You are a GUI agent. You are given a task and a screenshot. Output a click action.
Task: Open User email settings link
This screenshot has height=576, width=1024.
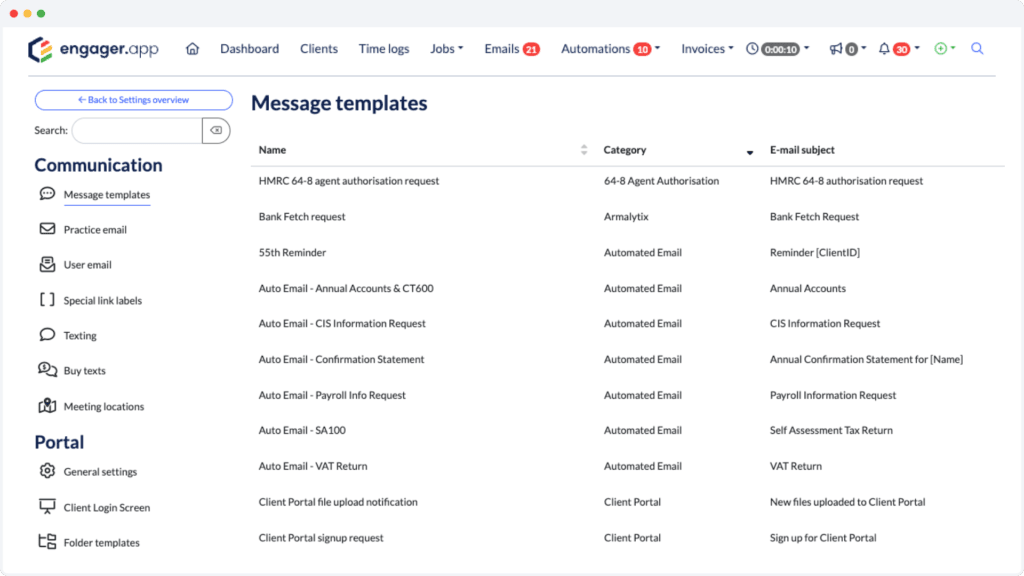click(x=88, y=265)
